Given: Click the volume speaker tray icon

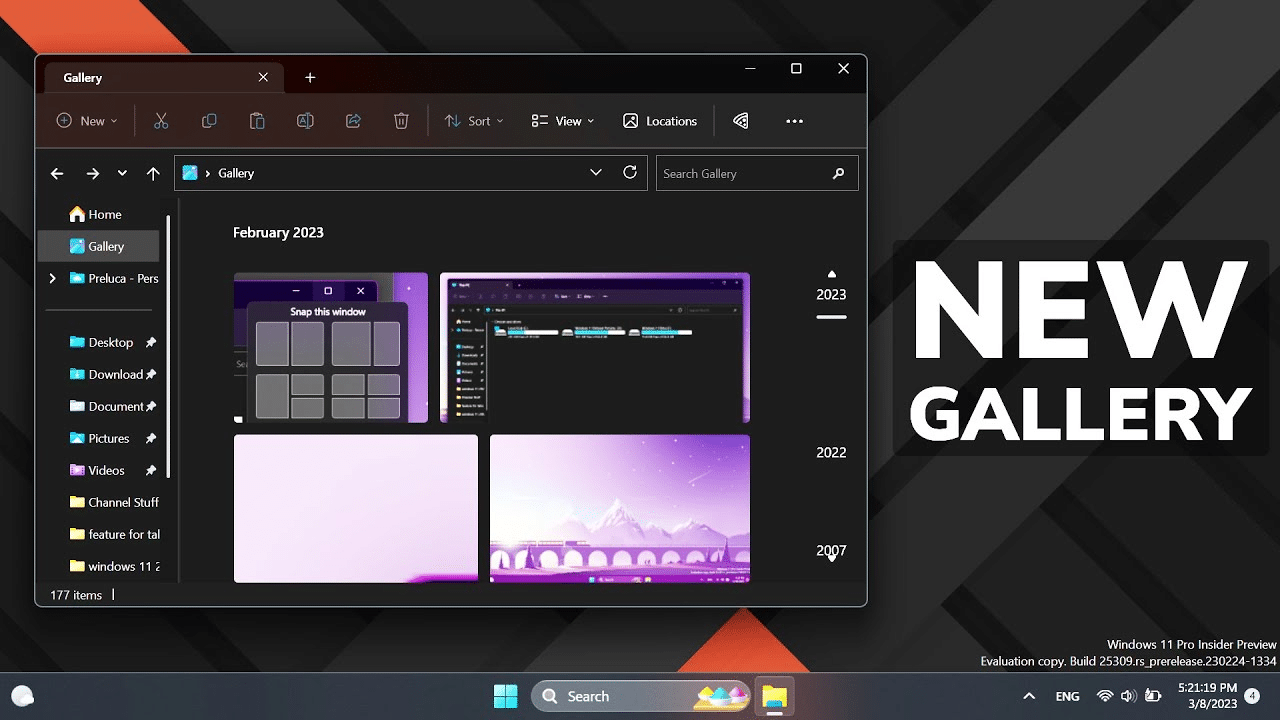Looking at the screenshot, I should pyautogui.click(x=1129, y=696).
